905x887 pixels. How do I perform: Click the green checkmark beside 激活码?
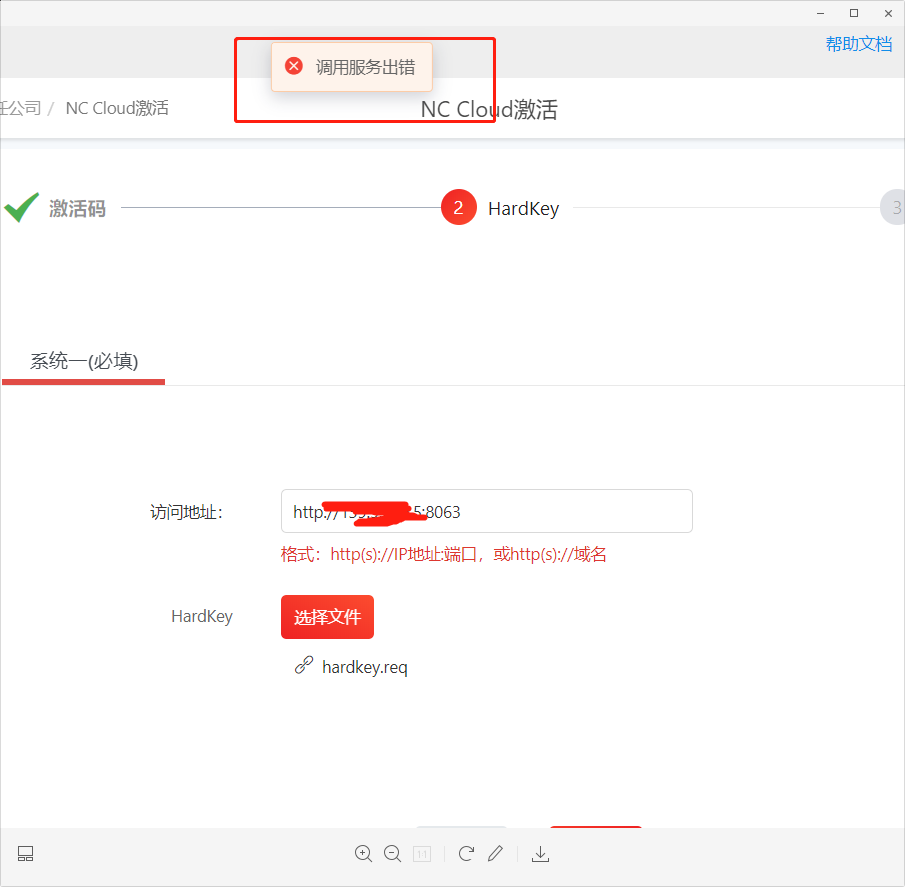pyautogui.click(x=21, y=207)
